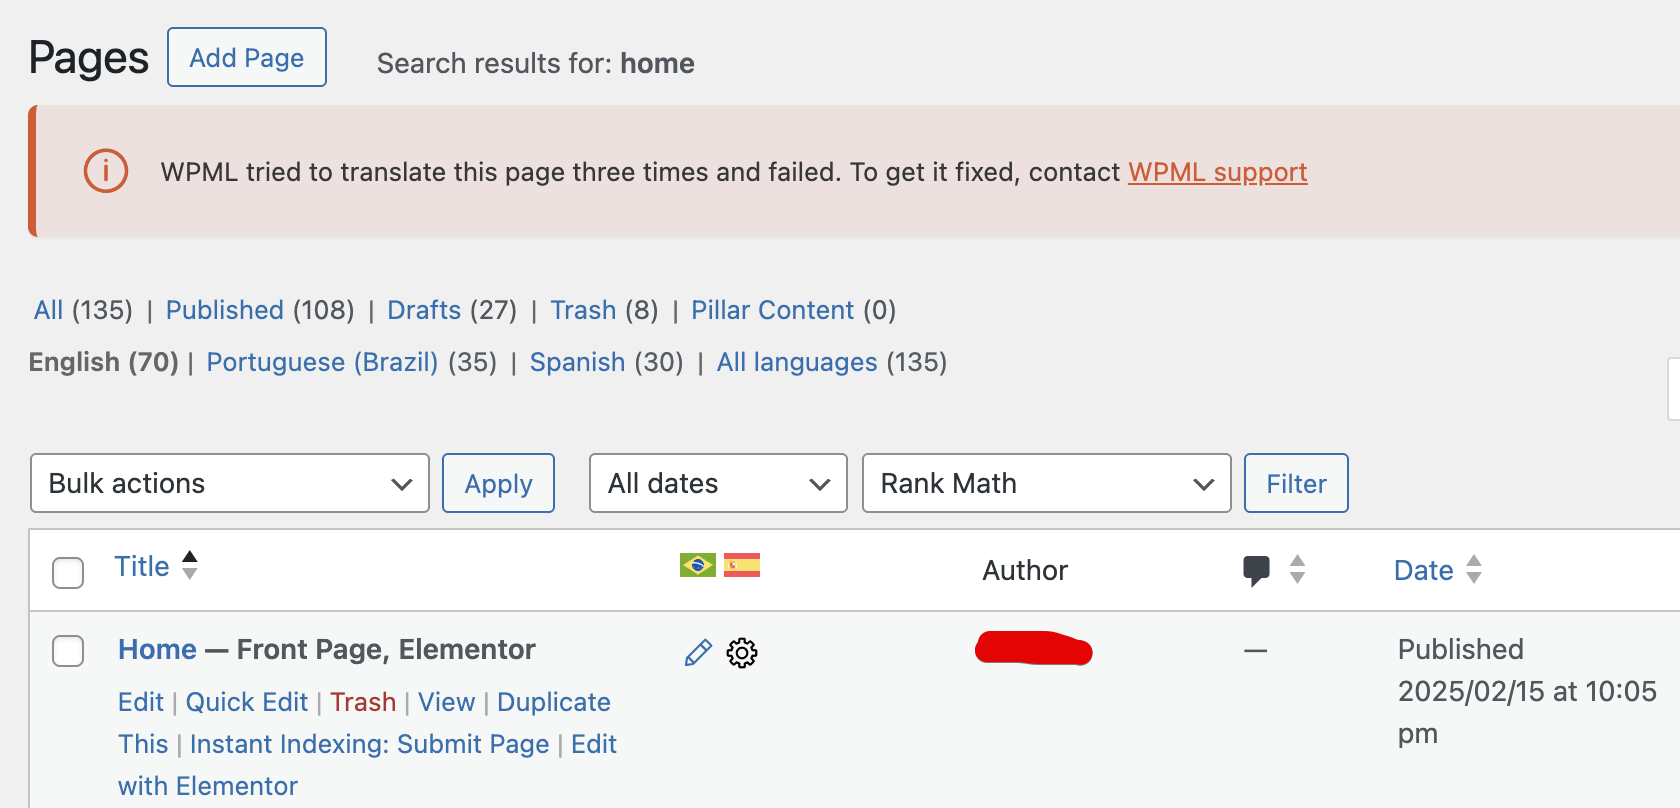The height and width of the screenshot is (808, 1680).
Task: Open the Bulk actions dropdown
Action: [x=230, y=483]
